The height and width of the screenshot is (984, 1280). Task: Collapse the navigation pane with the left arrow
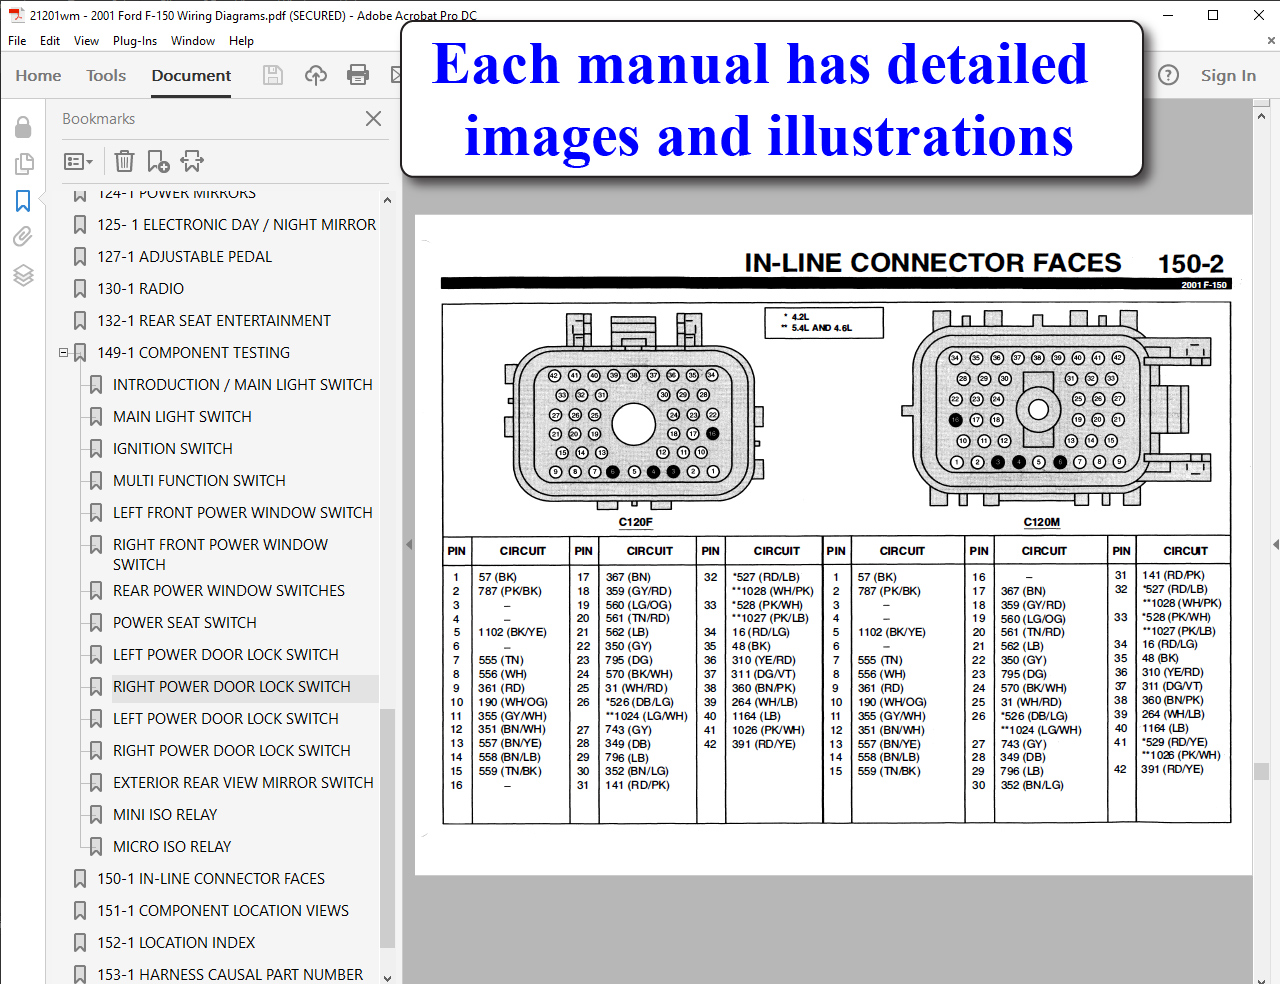click(408, 544)
